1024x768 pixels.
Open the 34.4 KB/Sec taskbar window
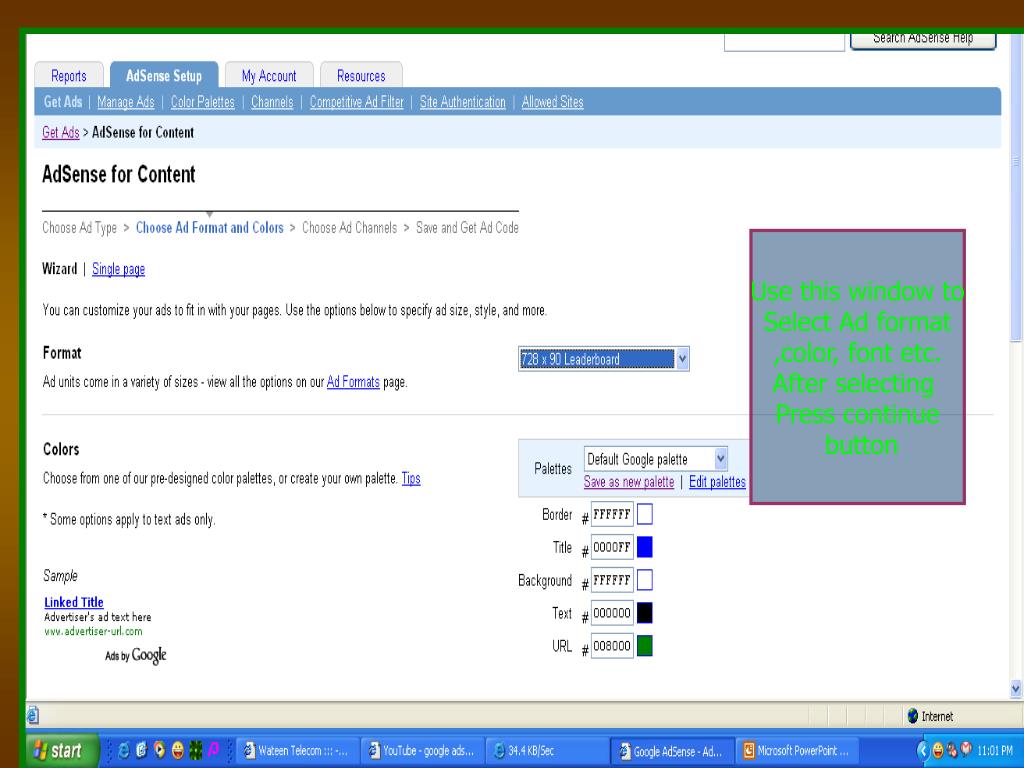coord(546,751)
